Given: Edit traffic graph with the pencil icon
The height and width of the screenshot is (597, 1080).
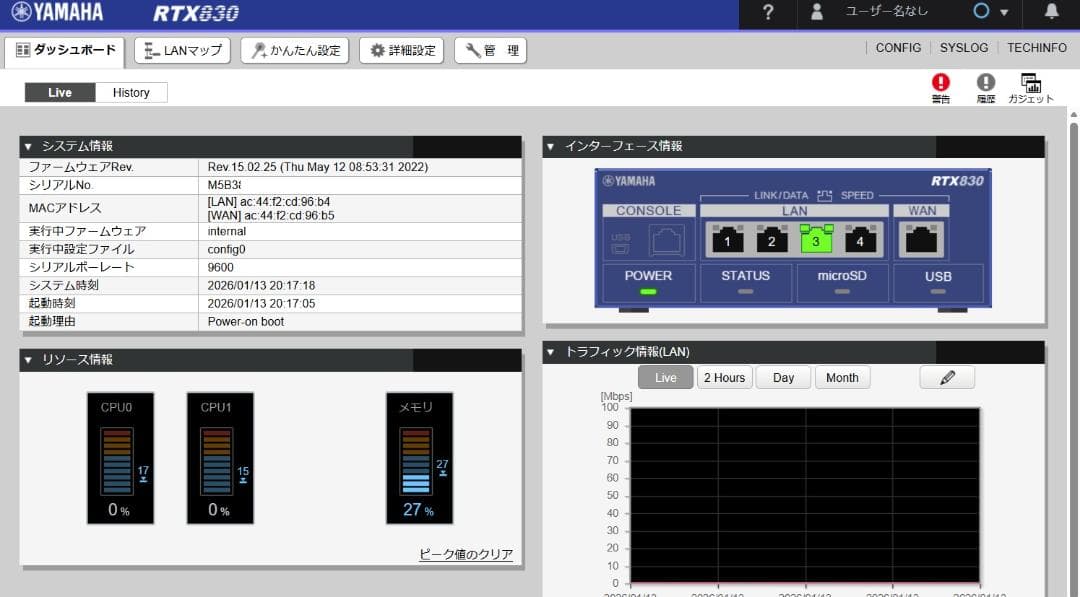Looking at the screenshot, I should 946,377.
